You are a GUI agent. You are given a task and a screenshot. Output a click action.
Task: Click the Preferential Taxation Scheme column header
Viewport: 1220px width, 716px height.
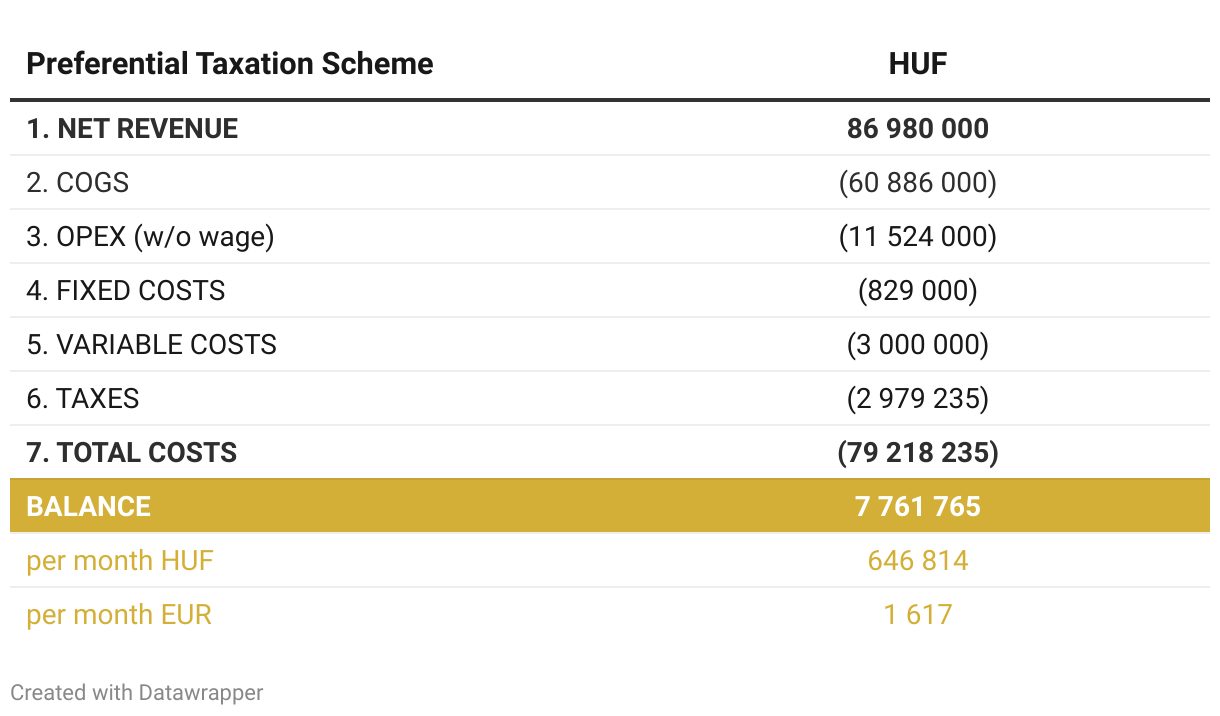tap(230, 64)
